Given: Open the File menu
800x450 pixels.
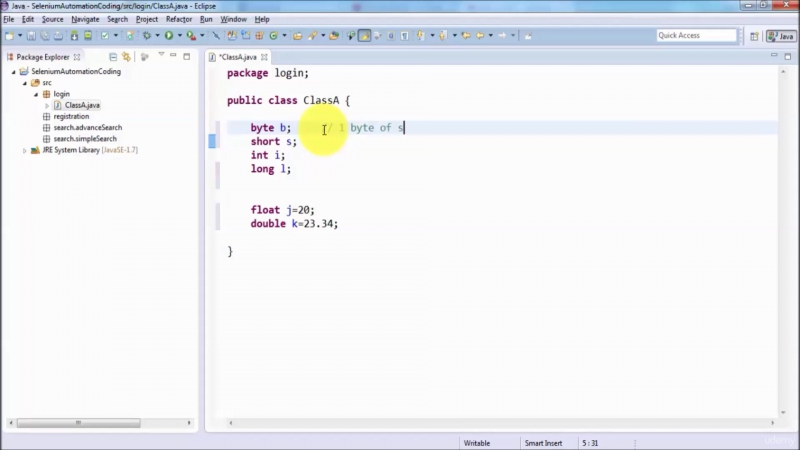Looking at the screenshot, I should [9, 19].
